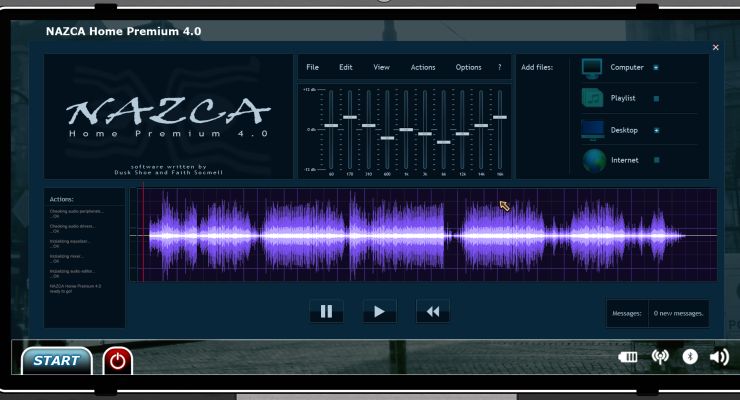This screenshot has width=740, height=400.
Task: Start playback with the play button
Action: tap(379, 311)
